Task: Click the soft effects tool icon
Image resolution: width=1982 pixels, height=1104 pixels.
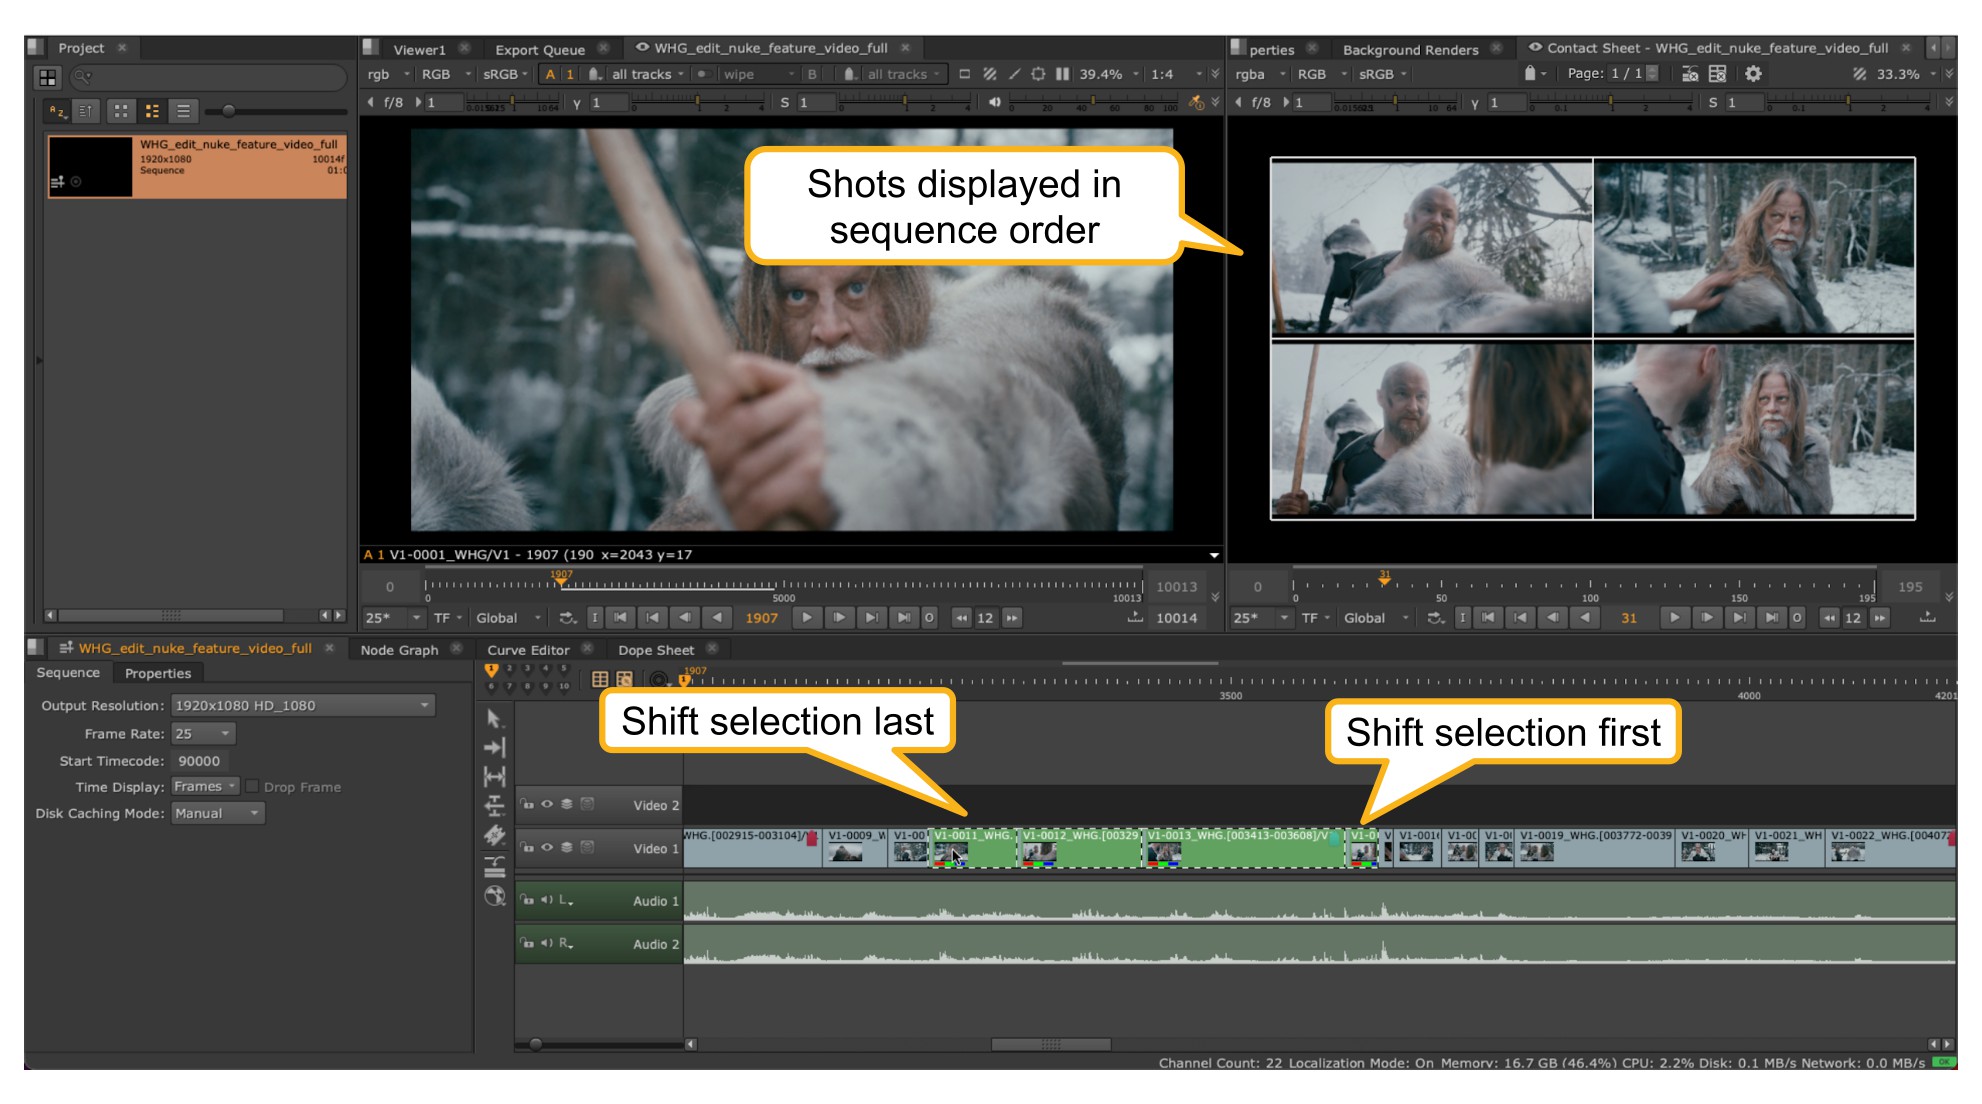Action: 494,896
